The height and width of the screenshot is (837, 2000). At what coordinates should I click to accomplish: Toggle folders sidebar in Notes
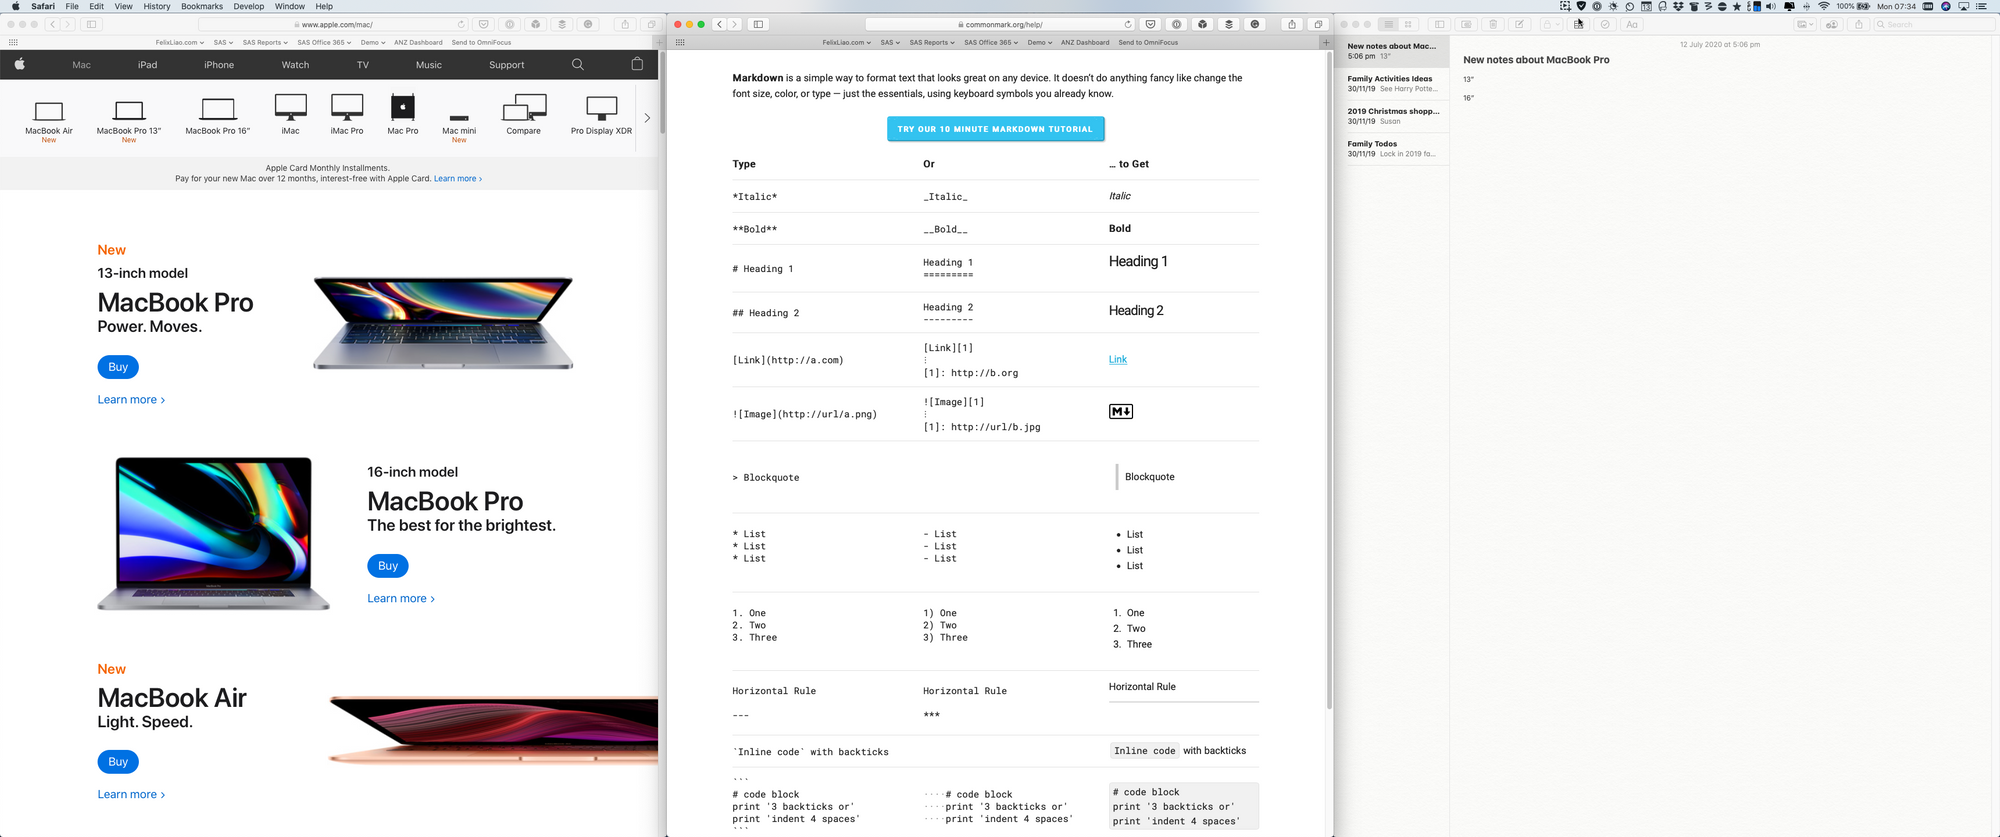[x=1439, y=24]
